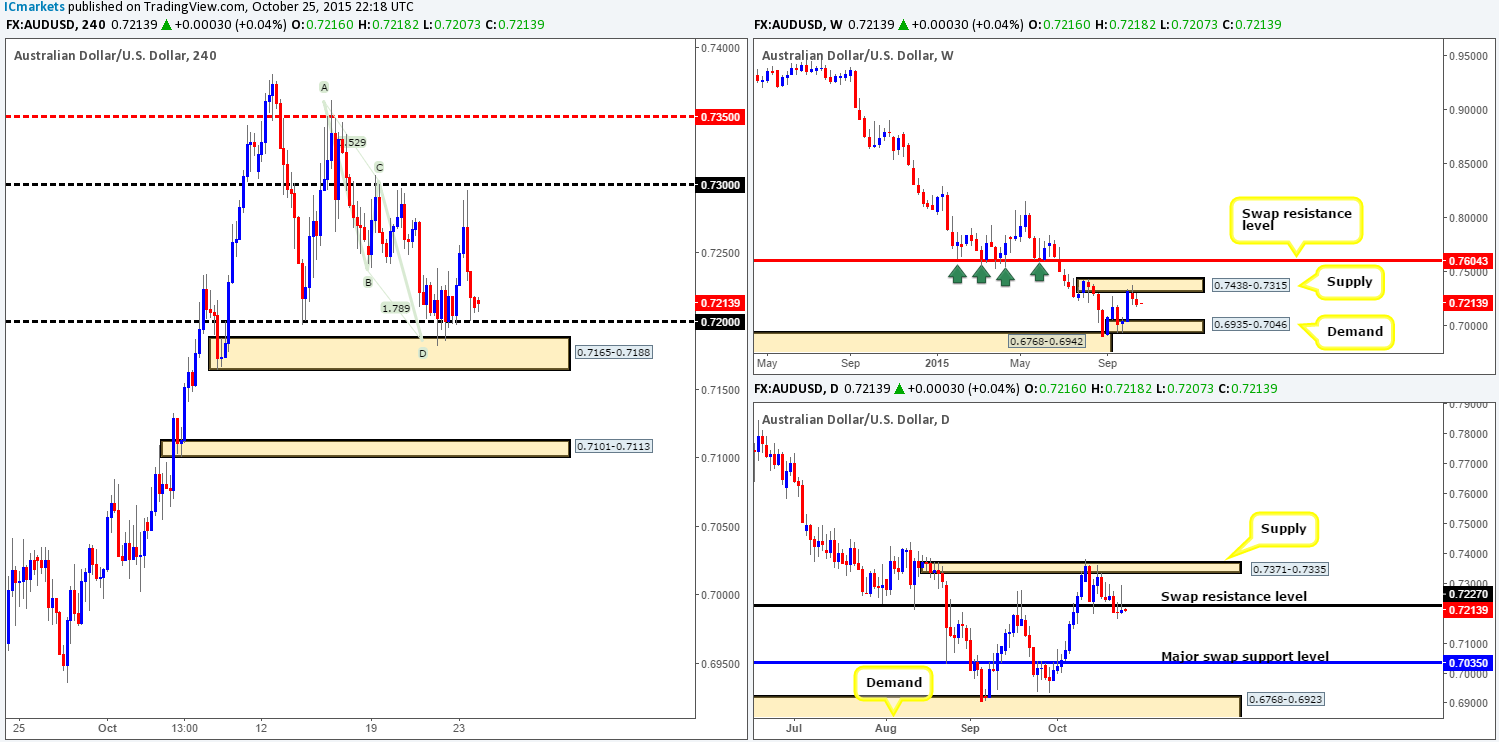This screenshot has height=742, width=1499.
Task: Click the 13:00 time axis label
Action: [186, 728]
